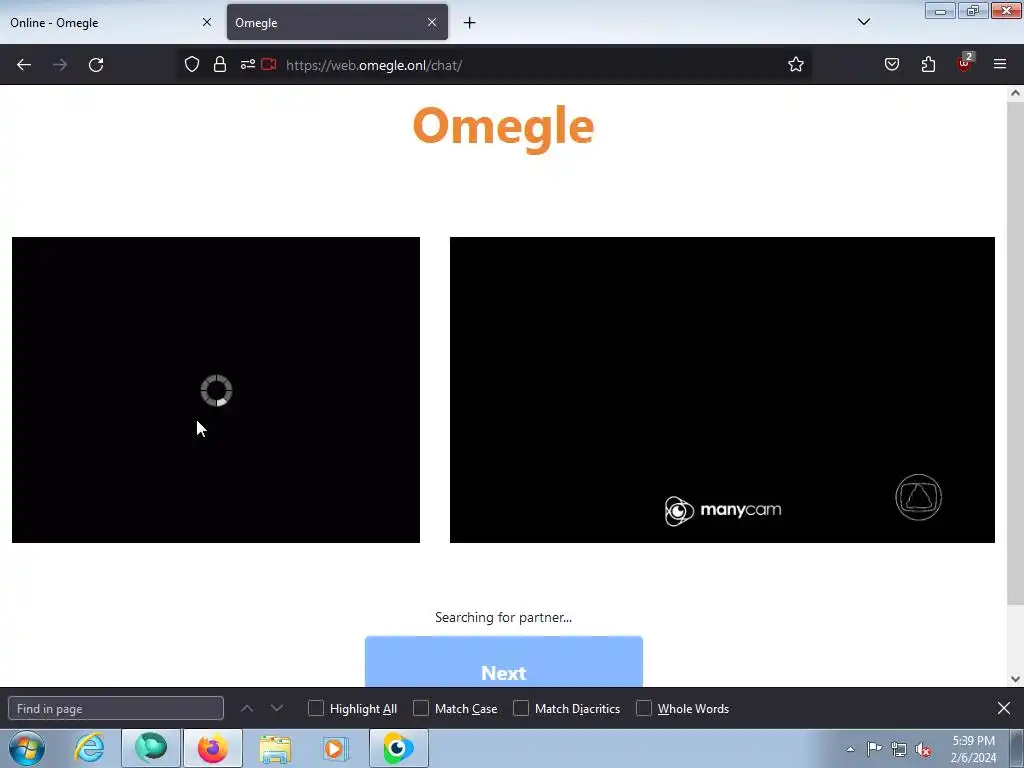Screen dimensions: 1024x768
Task: Open the green globe taskbar app
Action: pos(151,748)
